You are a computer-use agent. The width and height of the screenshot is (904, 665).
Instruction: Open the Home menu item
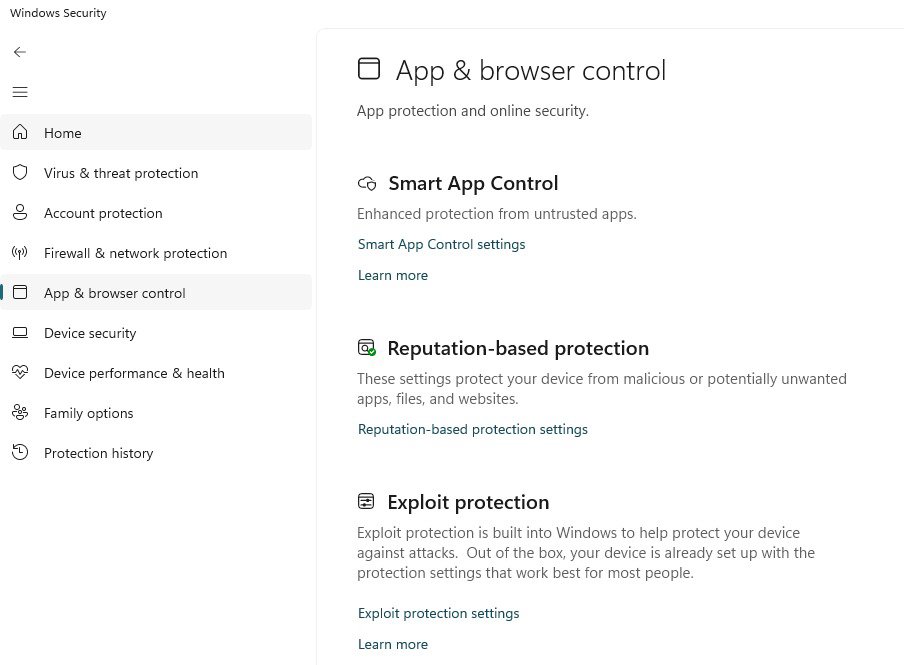click(63, 133)
